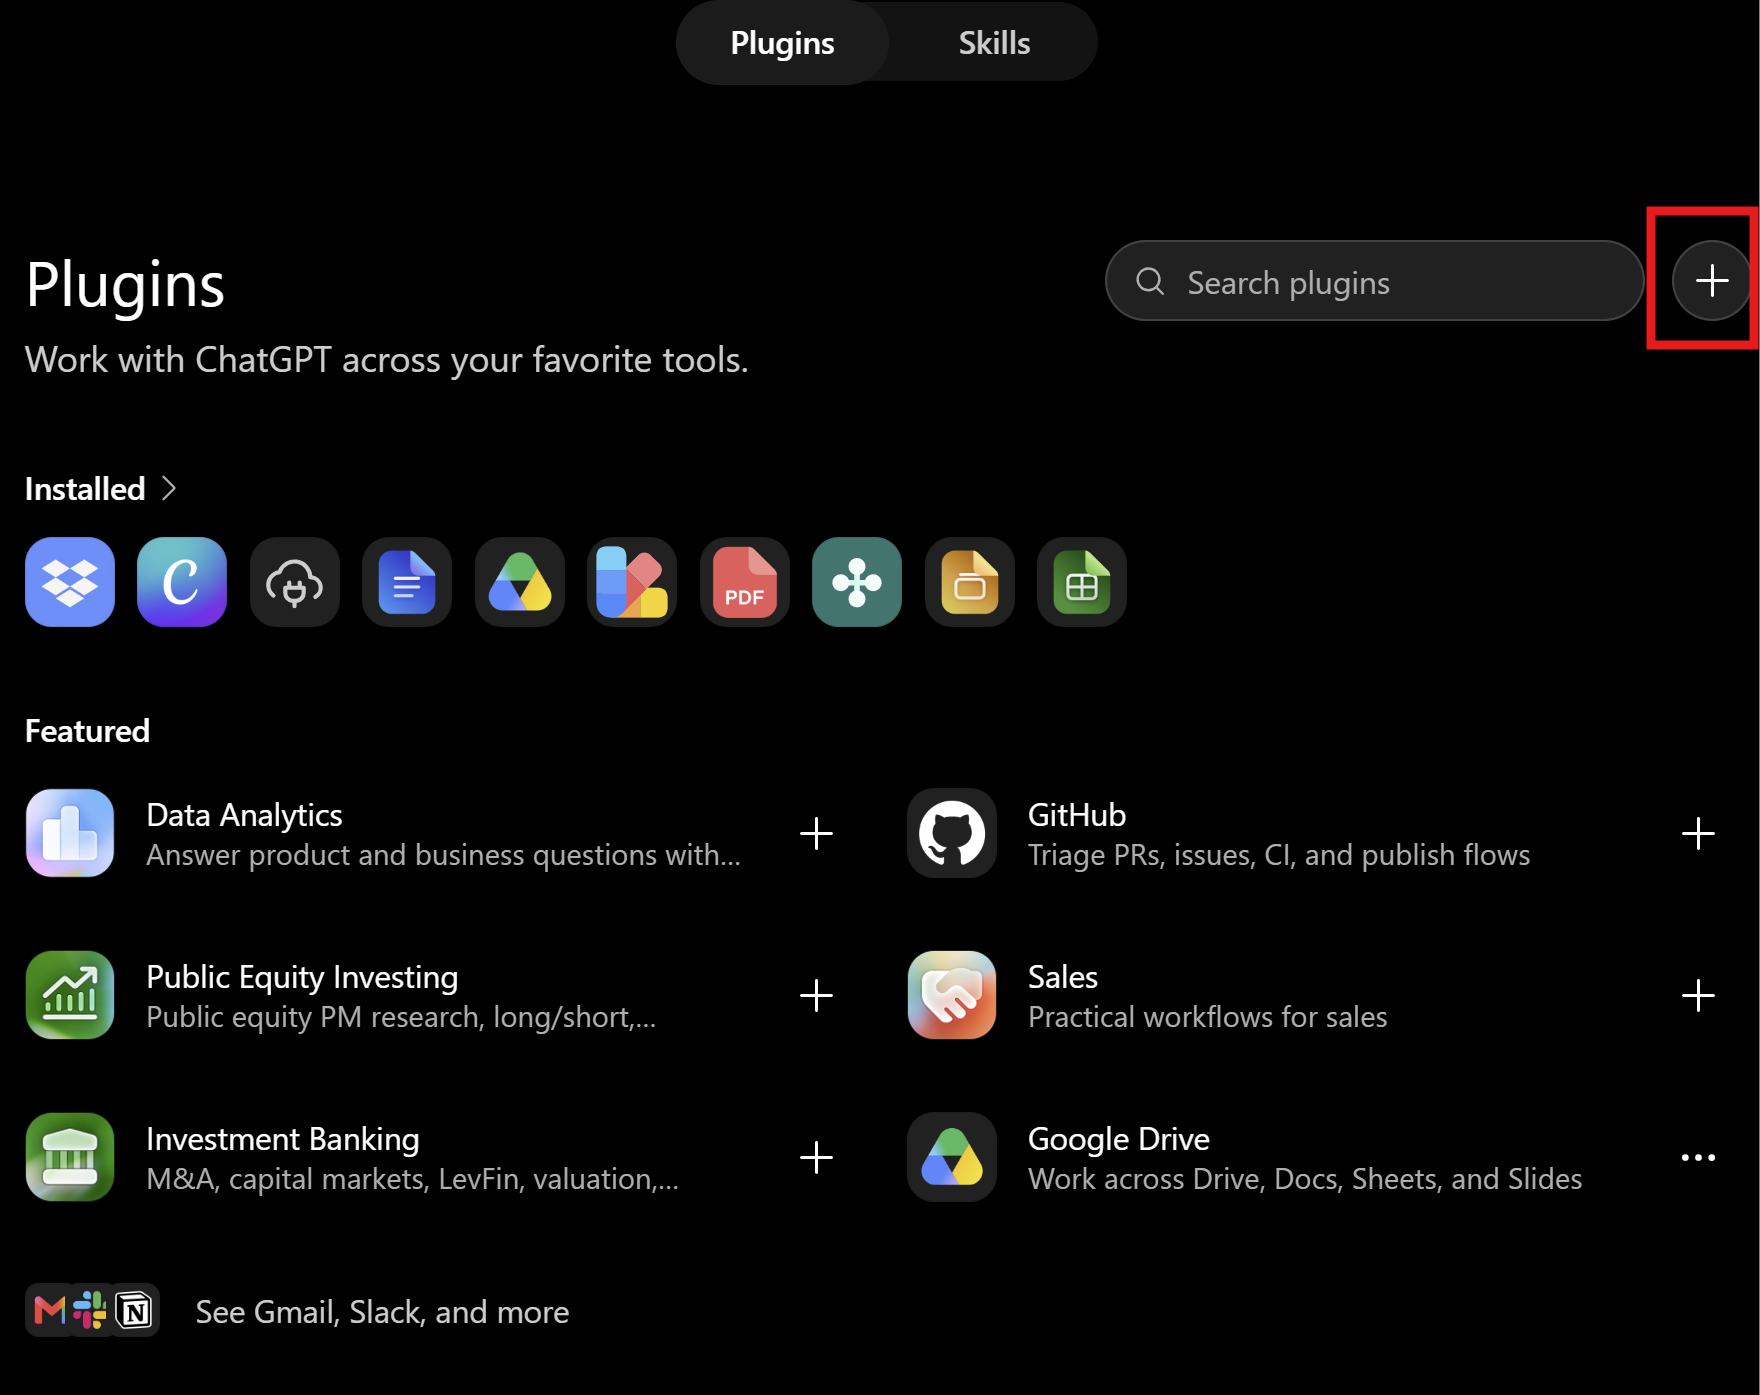
Task: Click the Data Analytics plugin icon
Action: pyautogui.click(x=70, y=833)
